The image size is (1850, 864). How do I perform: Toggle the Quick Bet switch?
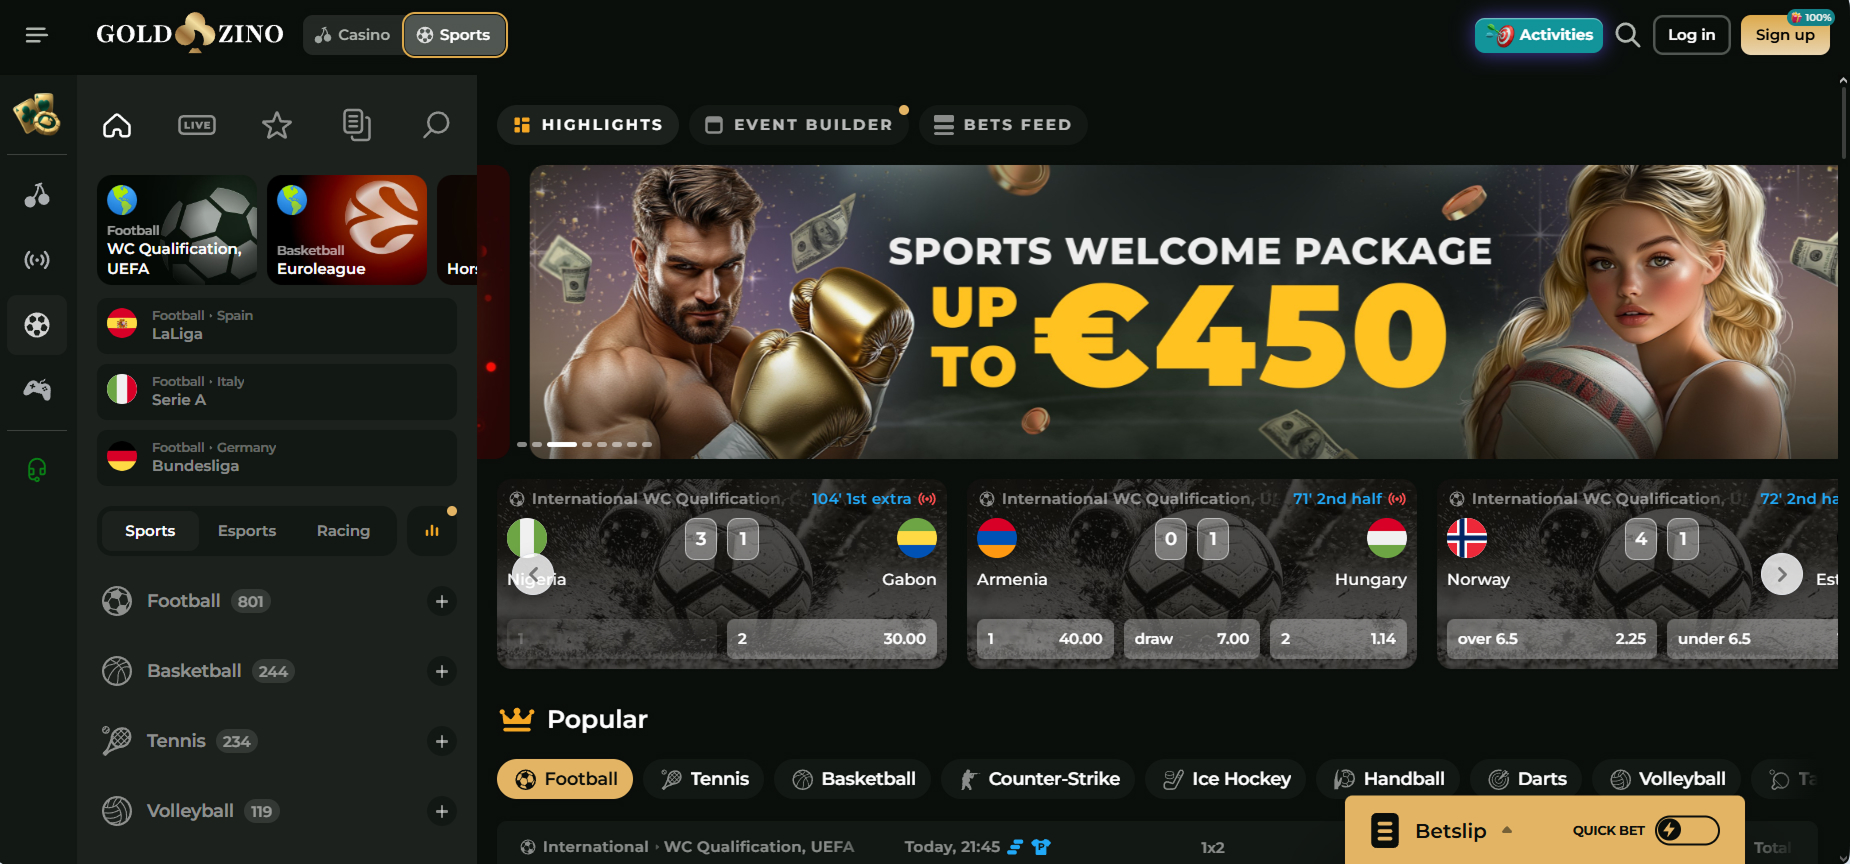(x=1687, y=830)
